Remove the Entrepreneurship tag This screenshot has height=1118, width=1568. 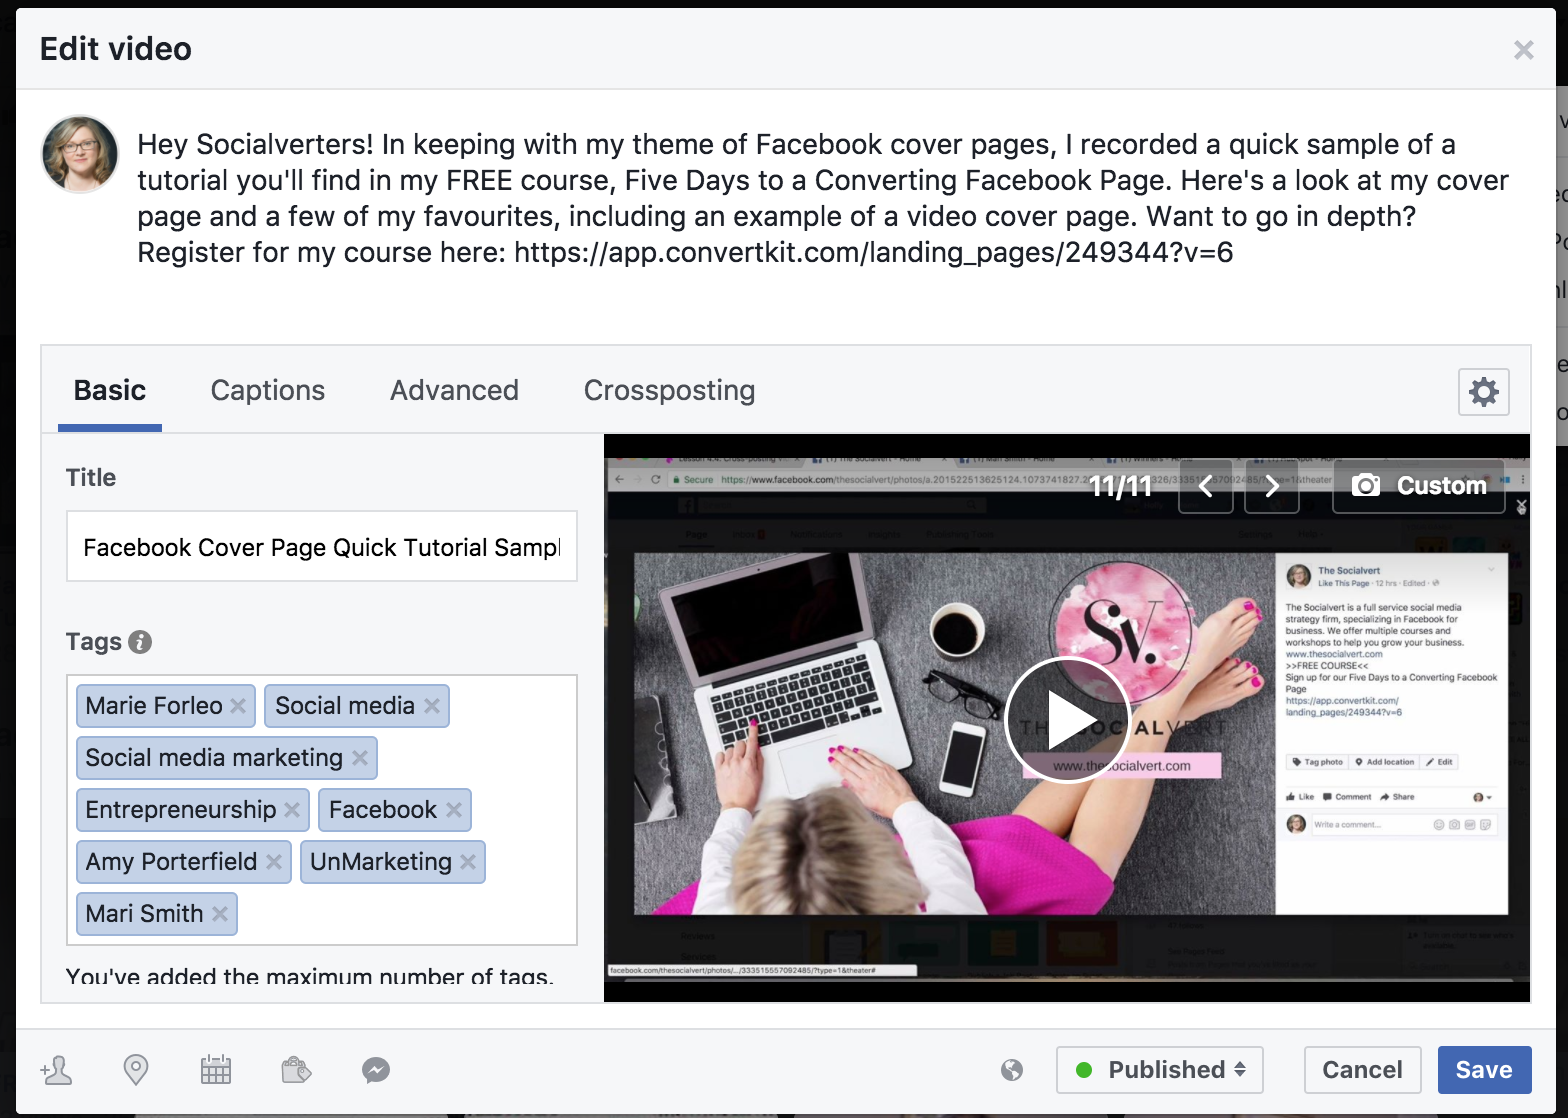292,810
